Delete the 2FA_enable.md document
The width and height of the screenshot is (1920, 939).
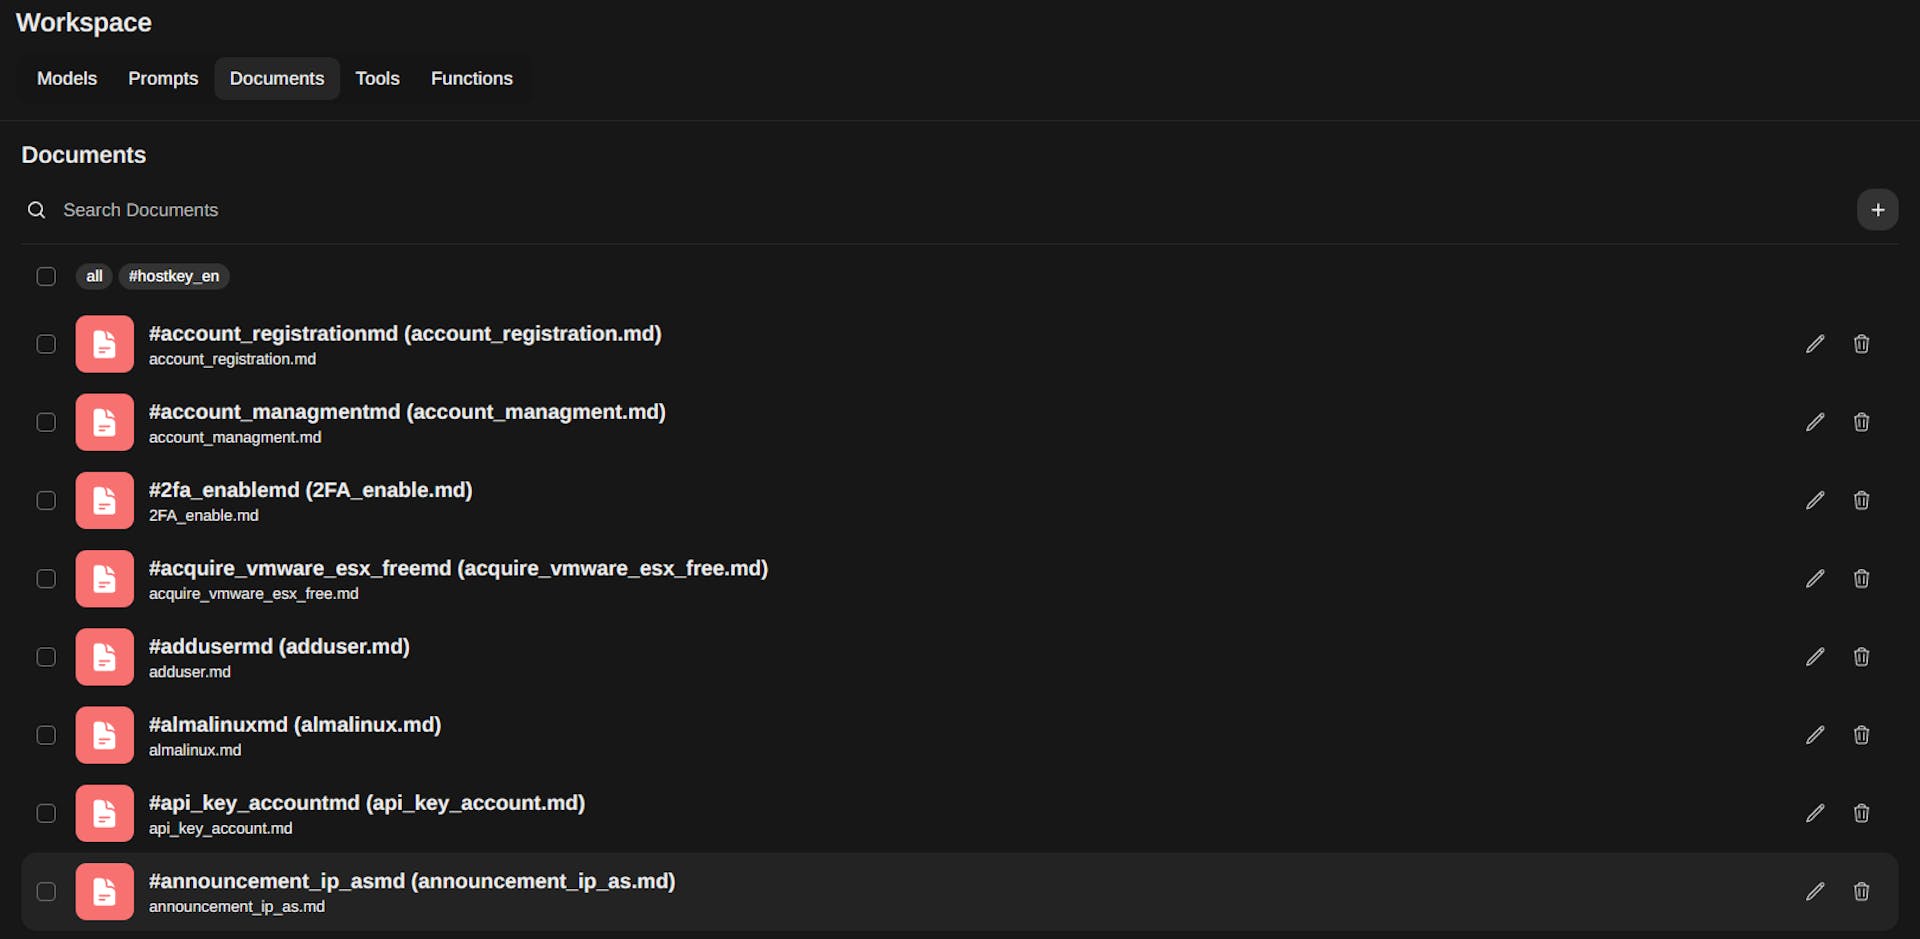[1861, 500]
